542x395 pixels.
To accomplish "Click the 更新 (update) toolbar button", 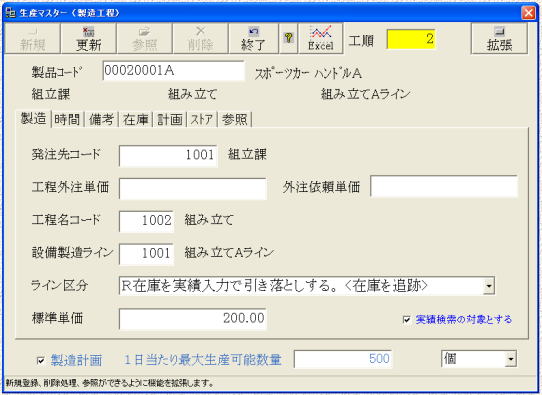I will click(x=88, y=38).
